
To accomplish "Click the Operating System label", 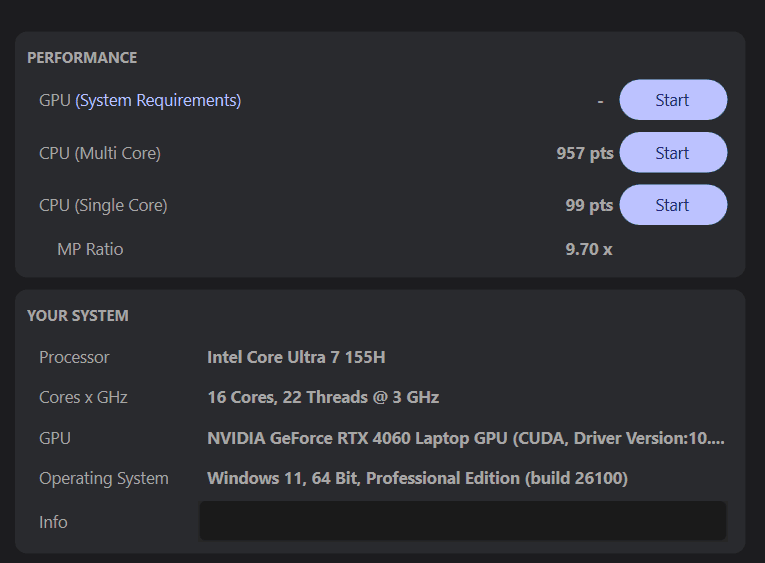I will [104, 479].
